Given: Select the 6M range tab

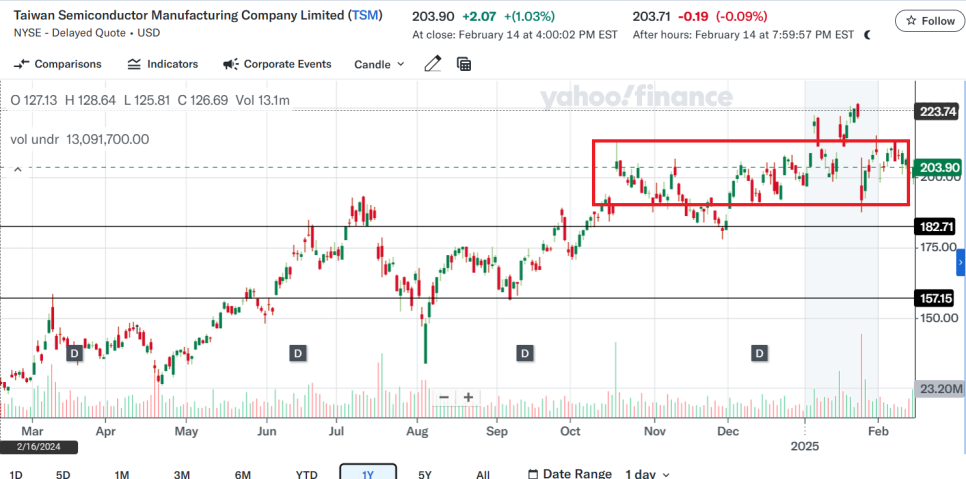Looking at the screenshot, I should click(243, 474).
